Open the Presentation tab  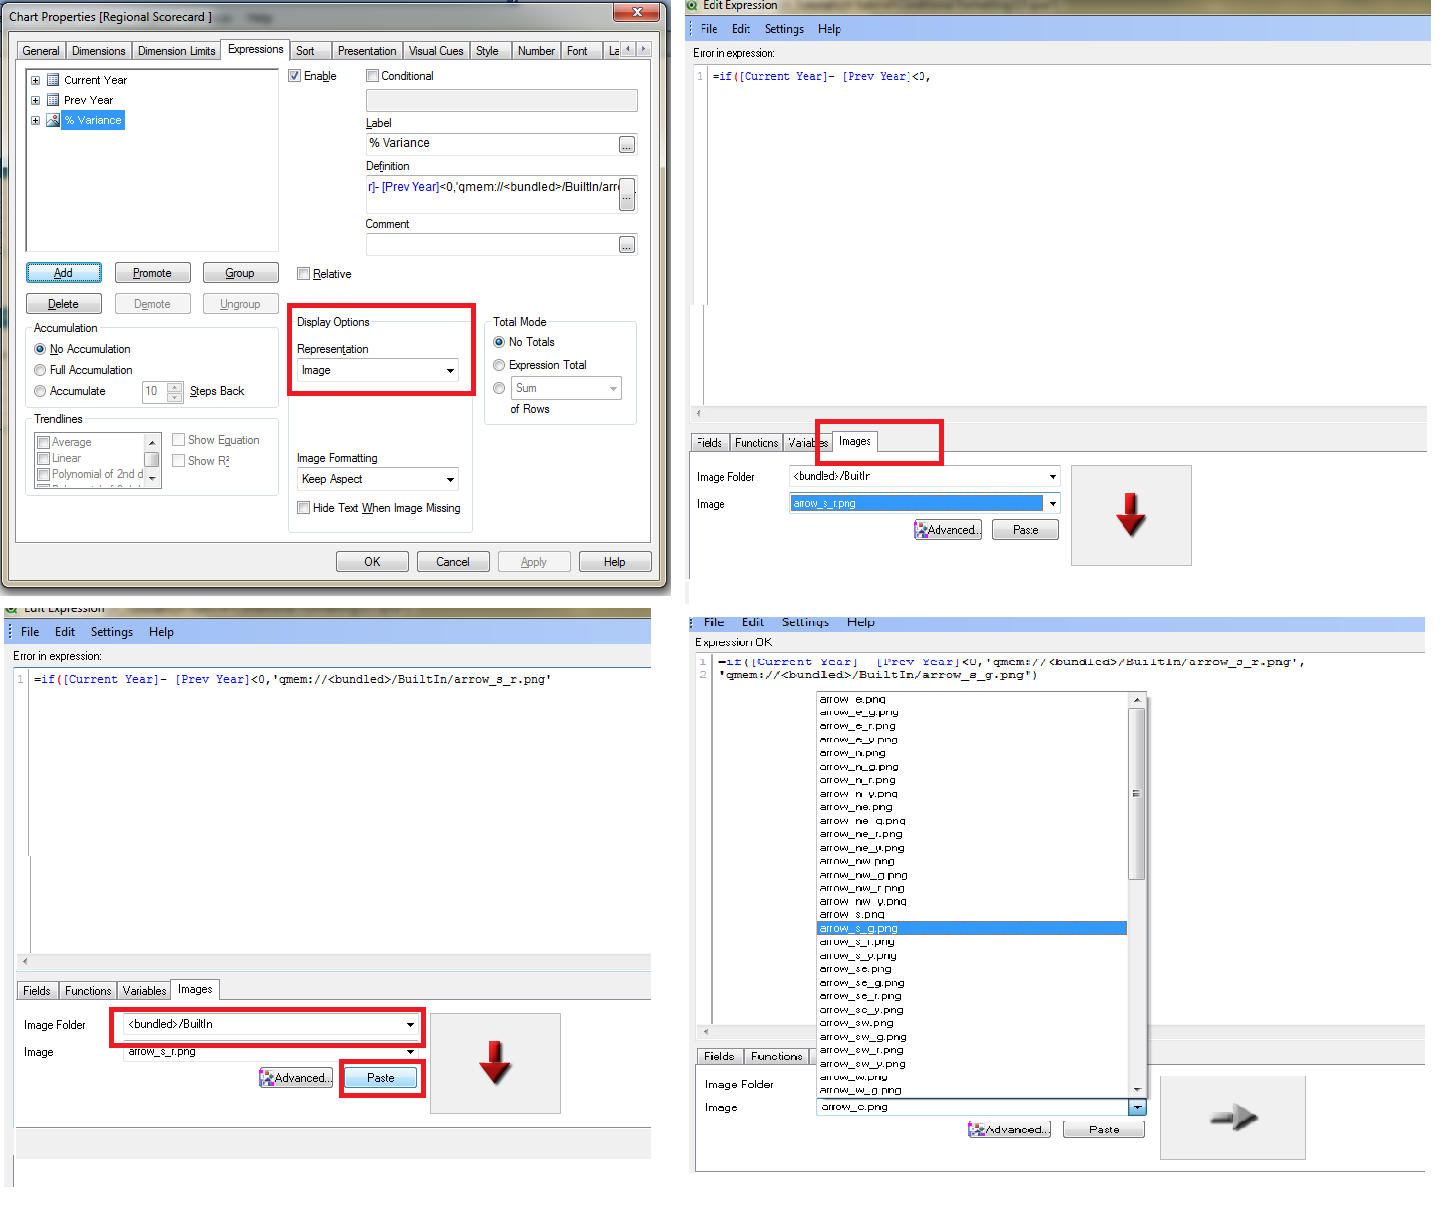(x=366, y=51)
